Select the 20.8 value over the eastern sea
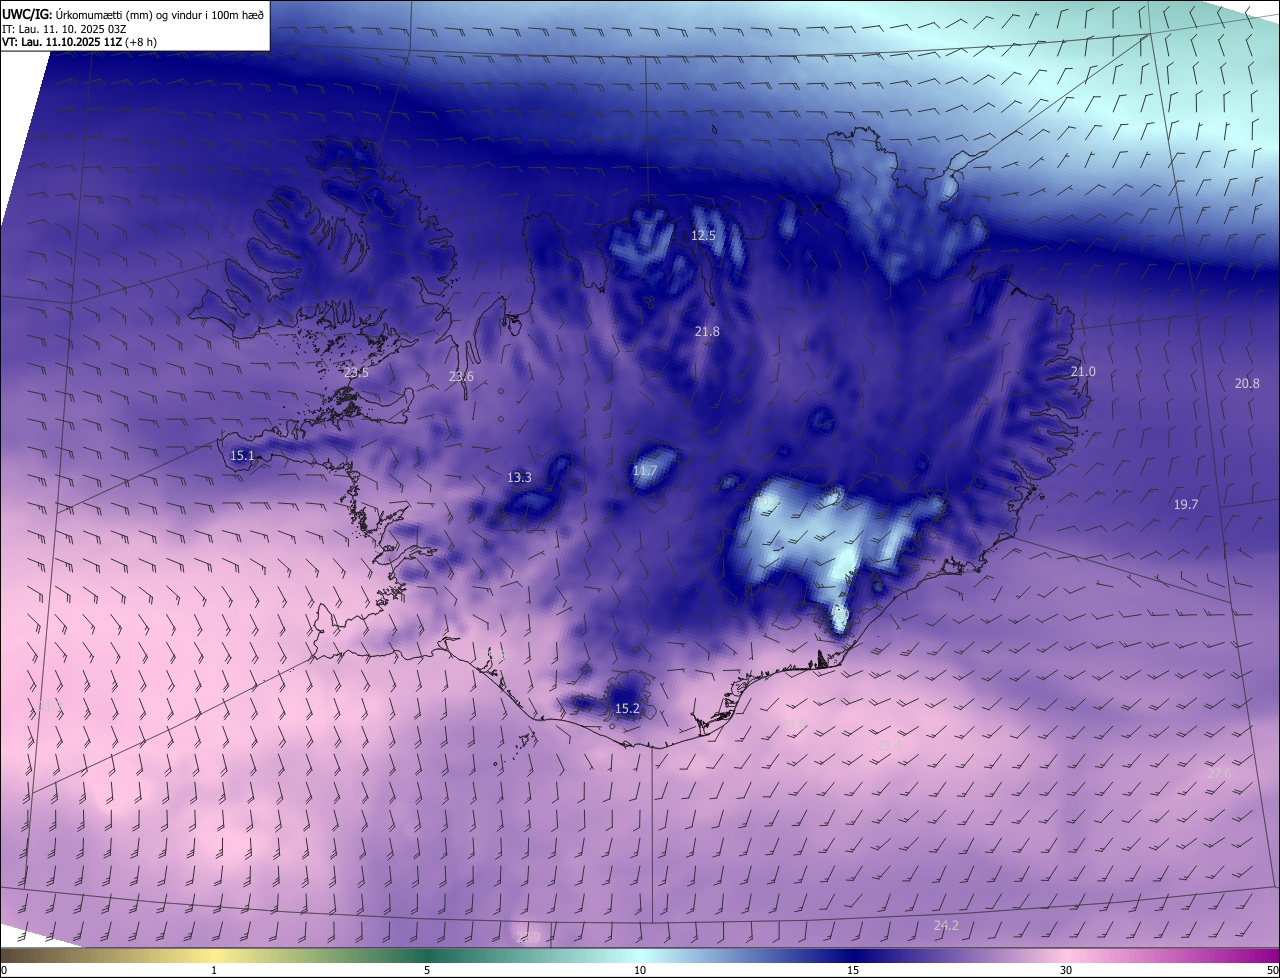 1247,384
